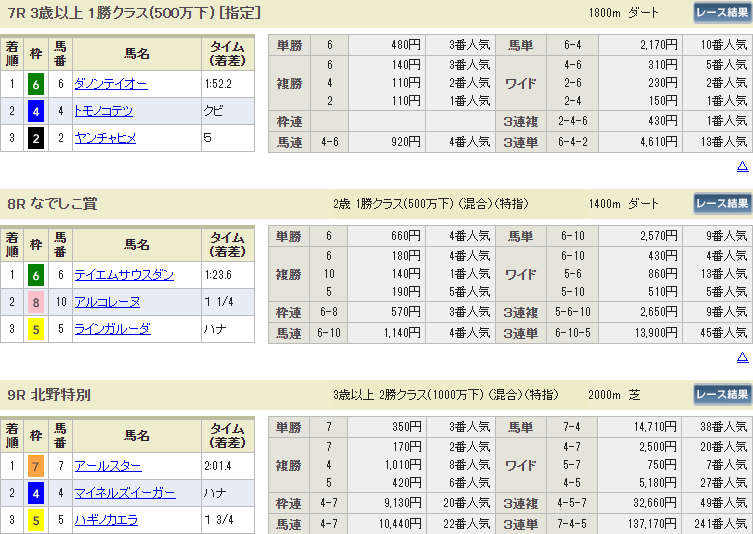Select blue frame 4 badge for トモノコテツ
Viewport: 753px width, 534px height.
click(x=36, y=111)
